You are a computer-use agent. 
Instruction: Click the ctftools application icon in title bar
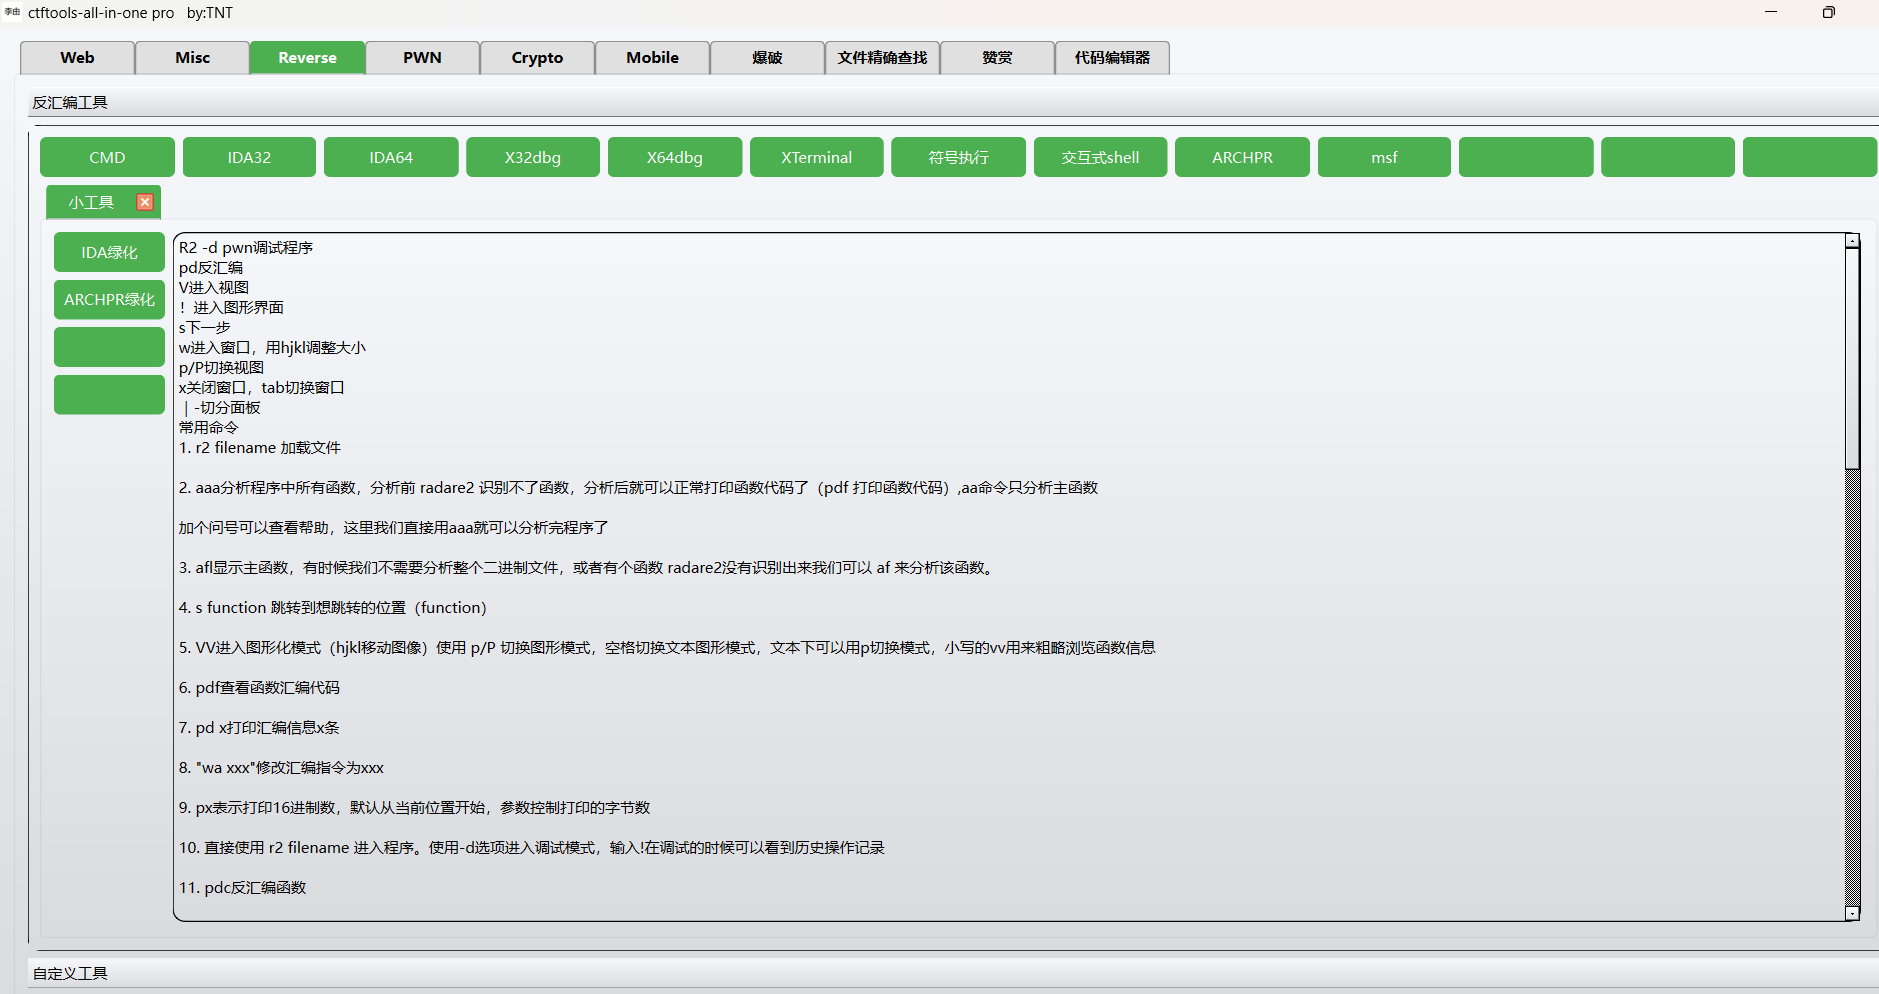(x=11, y=13)
